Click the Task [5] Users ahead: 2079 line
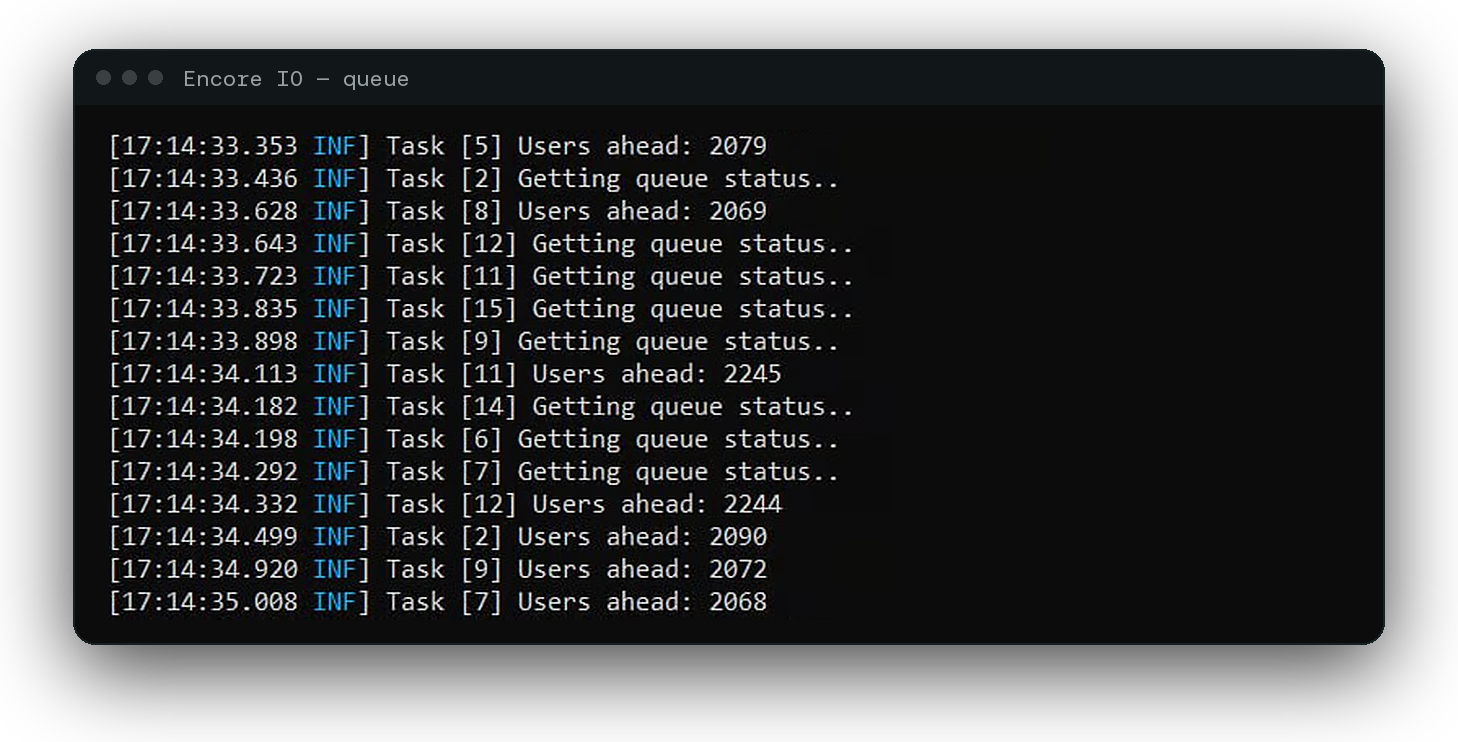1458x742 pixels. point(438,146)
